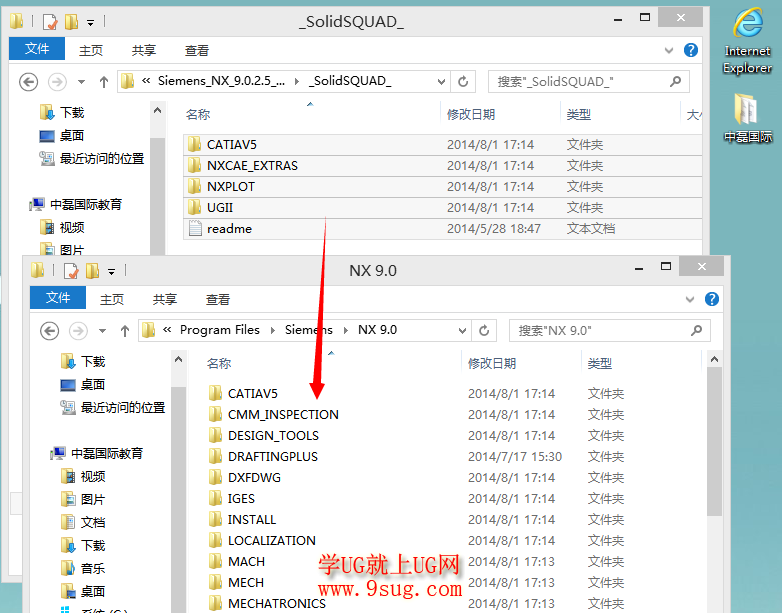Open 查看 tab in _SolidSQUAD_ window
This screenshot has height=613, width=782.
pos(196,50)
